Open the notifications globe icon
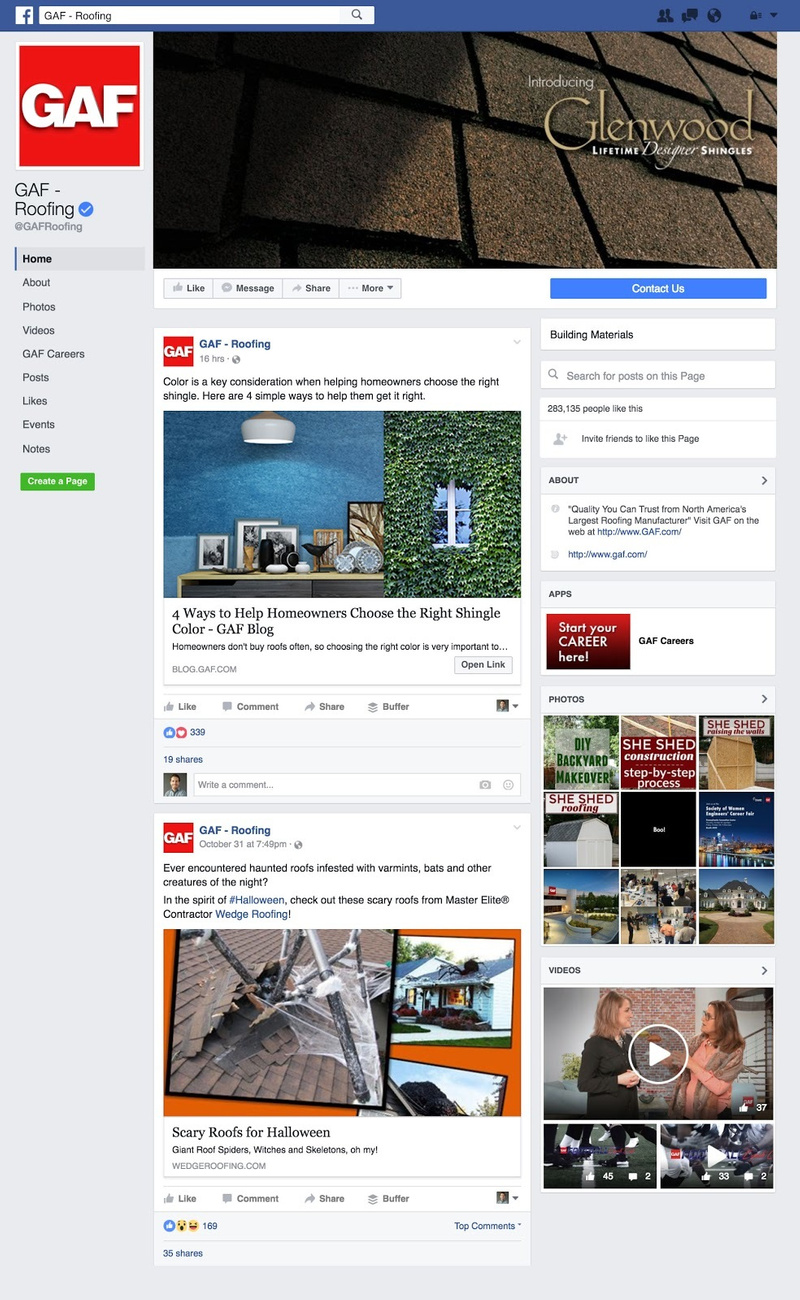The height and width of the screenshot is (1300, 800). (x=714, y=16)
